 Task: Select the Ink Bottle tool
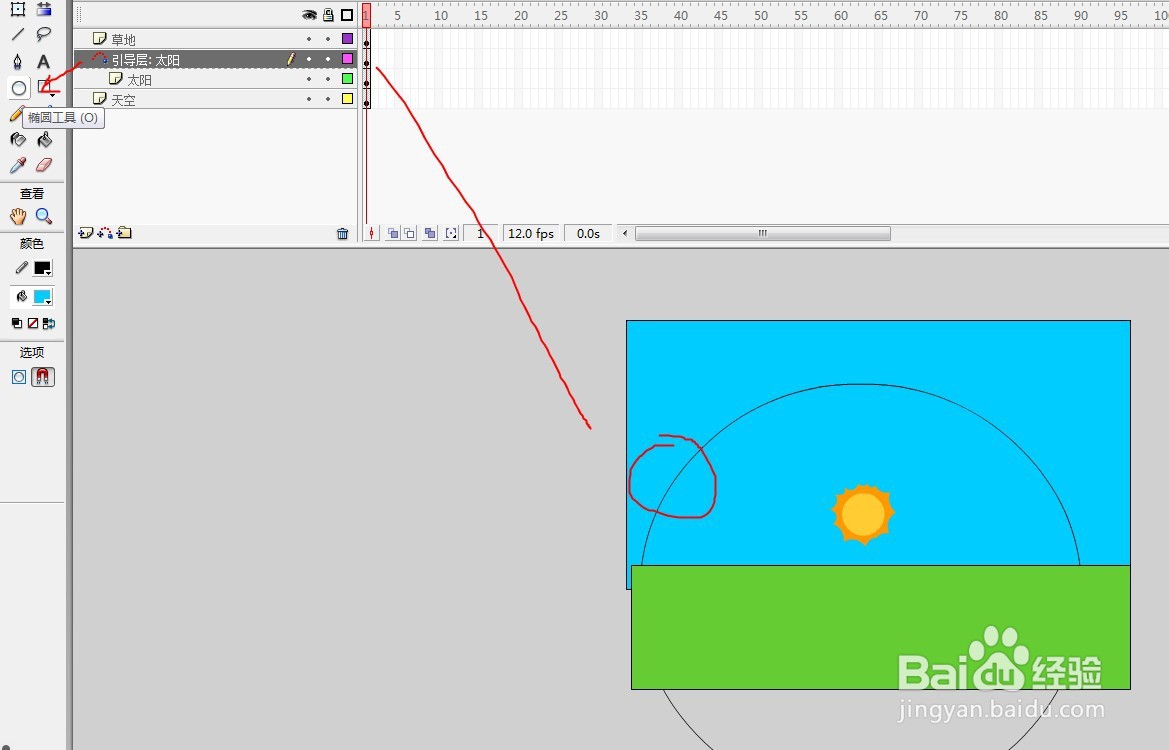pyautogui.click(x=18, y=139)
